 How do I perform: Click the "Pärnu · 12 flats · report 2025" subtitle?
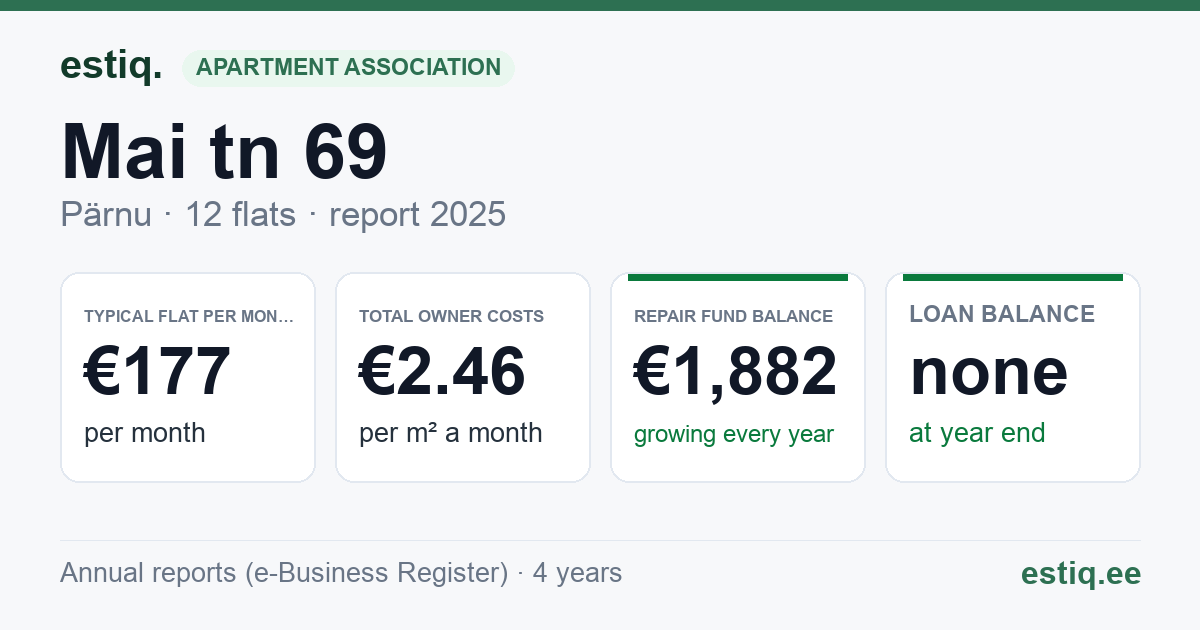coord(283,215)
